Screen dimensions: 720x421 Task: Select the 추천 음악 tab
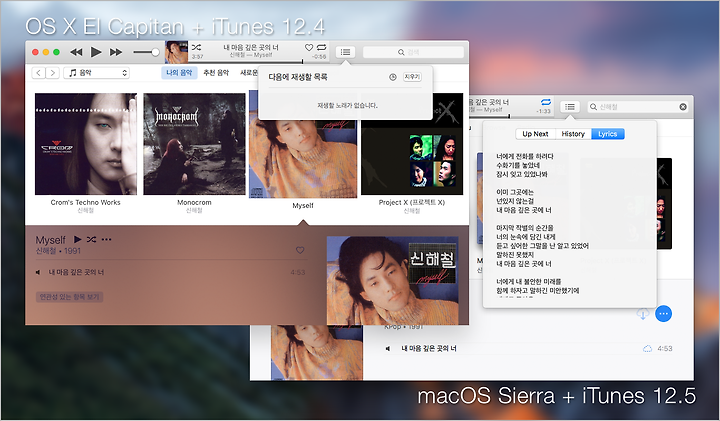tap(216, 73)
